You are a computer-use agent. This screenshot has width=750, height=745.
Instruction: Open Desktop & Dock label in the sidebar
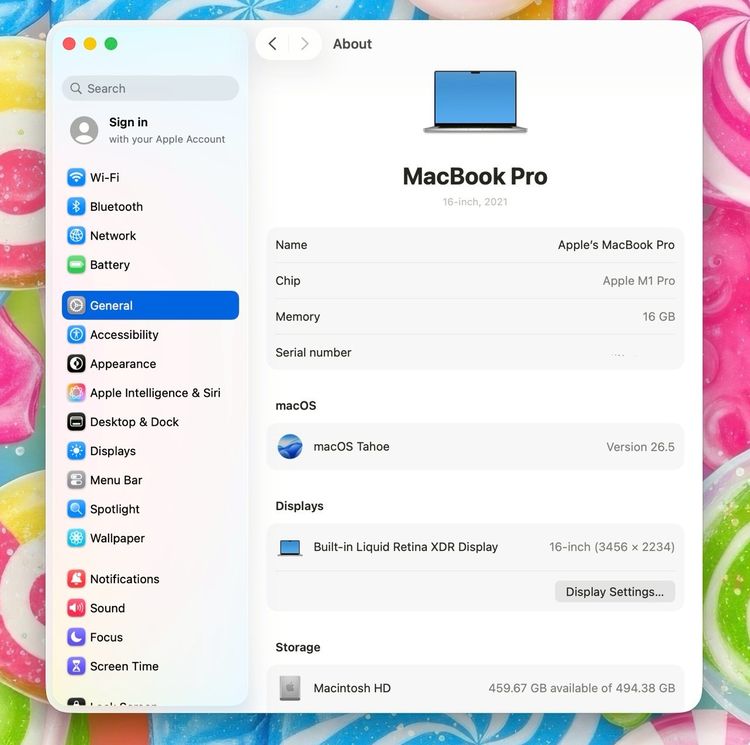point(134,422)
